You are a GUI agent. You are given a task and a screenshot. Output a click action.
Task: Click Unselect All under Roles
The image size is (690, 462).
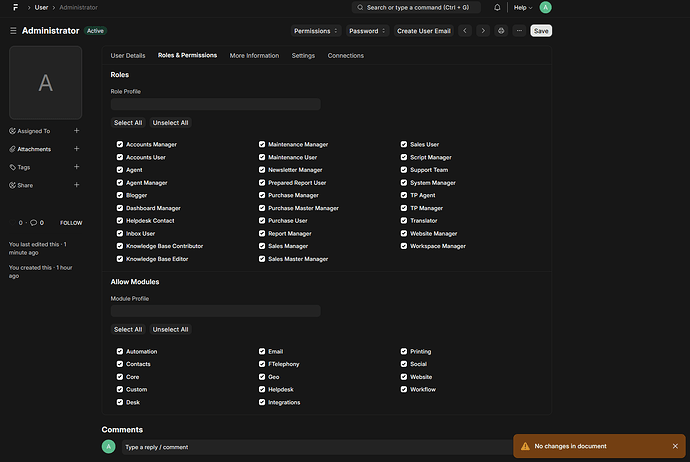(170, 123)
